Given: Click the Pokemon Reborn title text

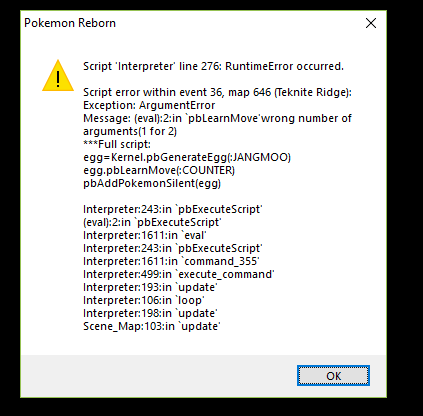Looking at the screenshot, I should point(70,23).
